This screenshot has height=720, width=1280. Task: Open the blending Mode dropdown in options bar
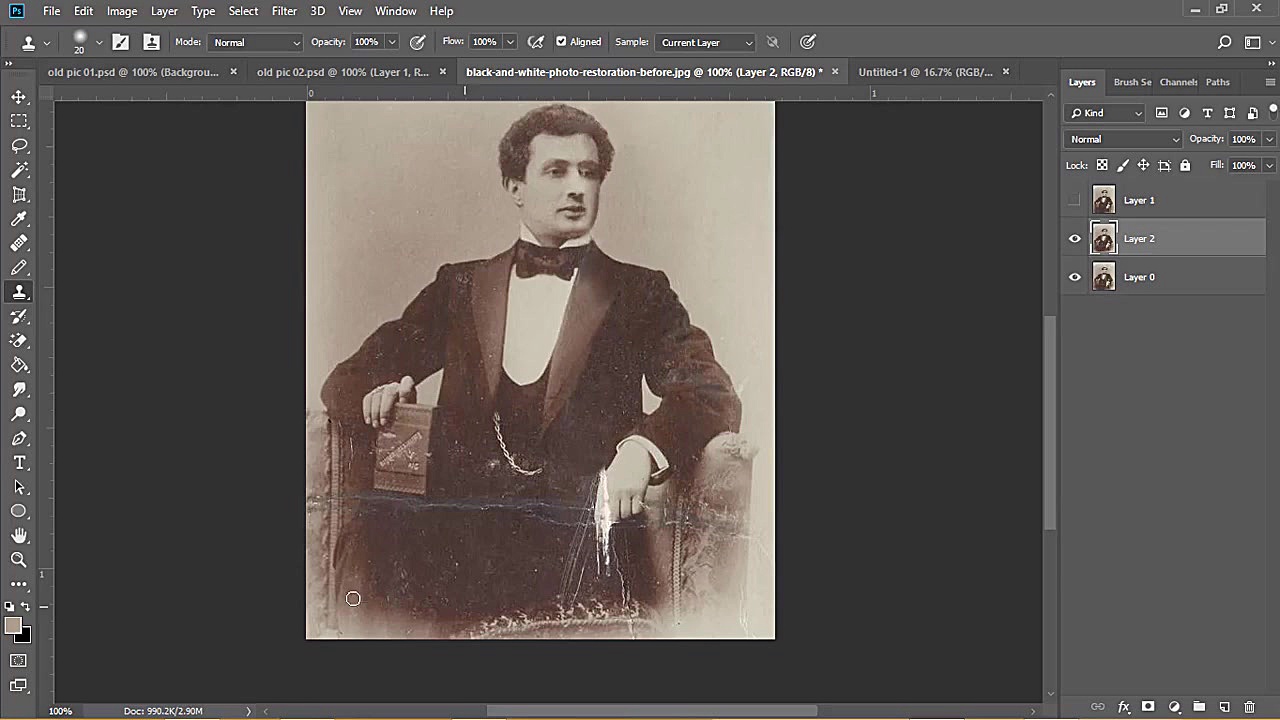tap(256, 42)
